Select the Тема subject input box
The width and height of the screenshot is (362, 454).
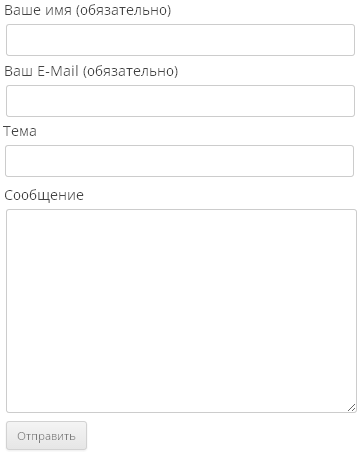(179, 161)
